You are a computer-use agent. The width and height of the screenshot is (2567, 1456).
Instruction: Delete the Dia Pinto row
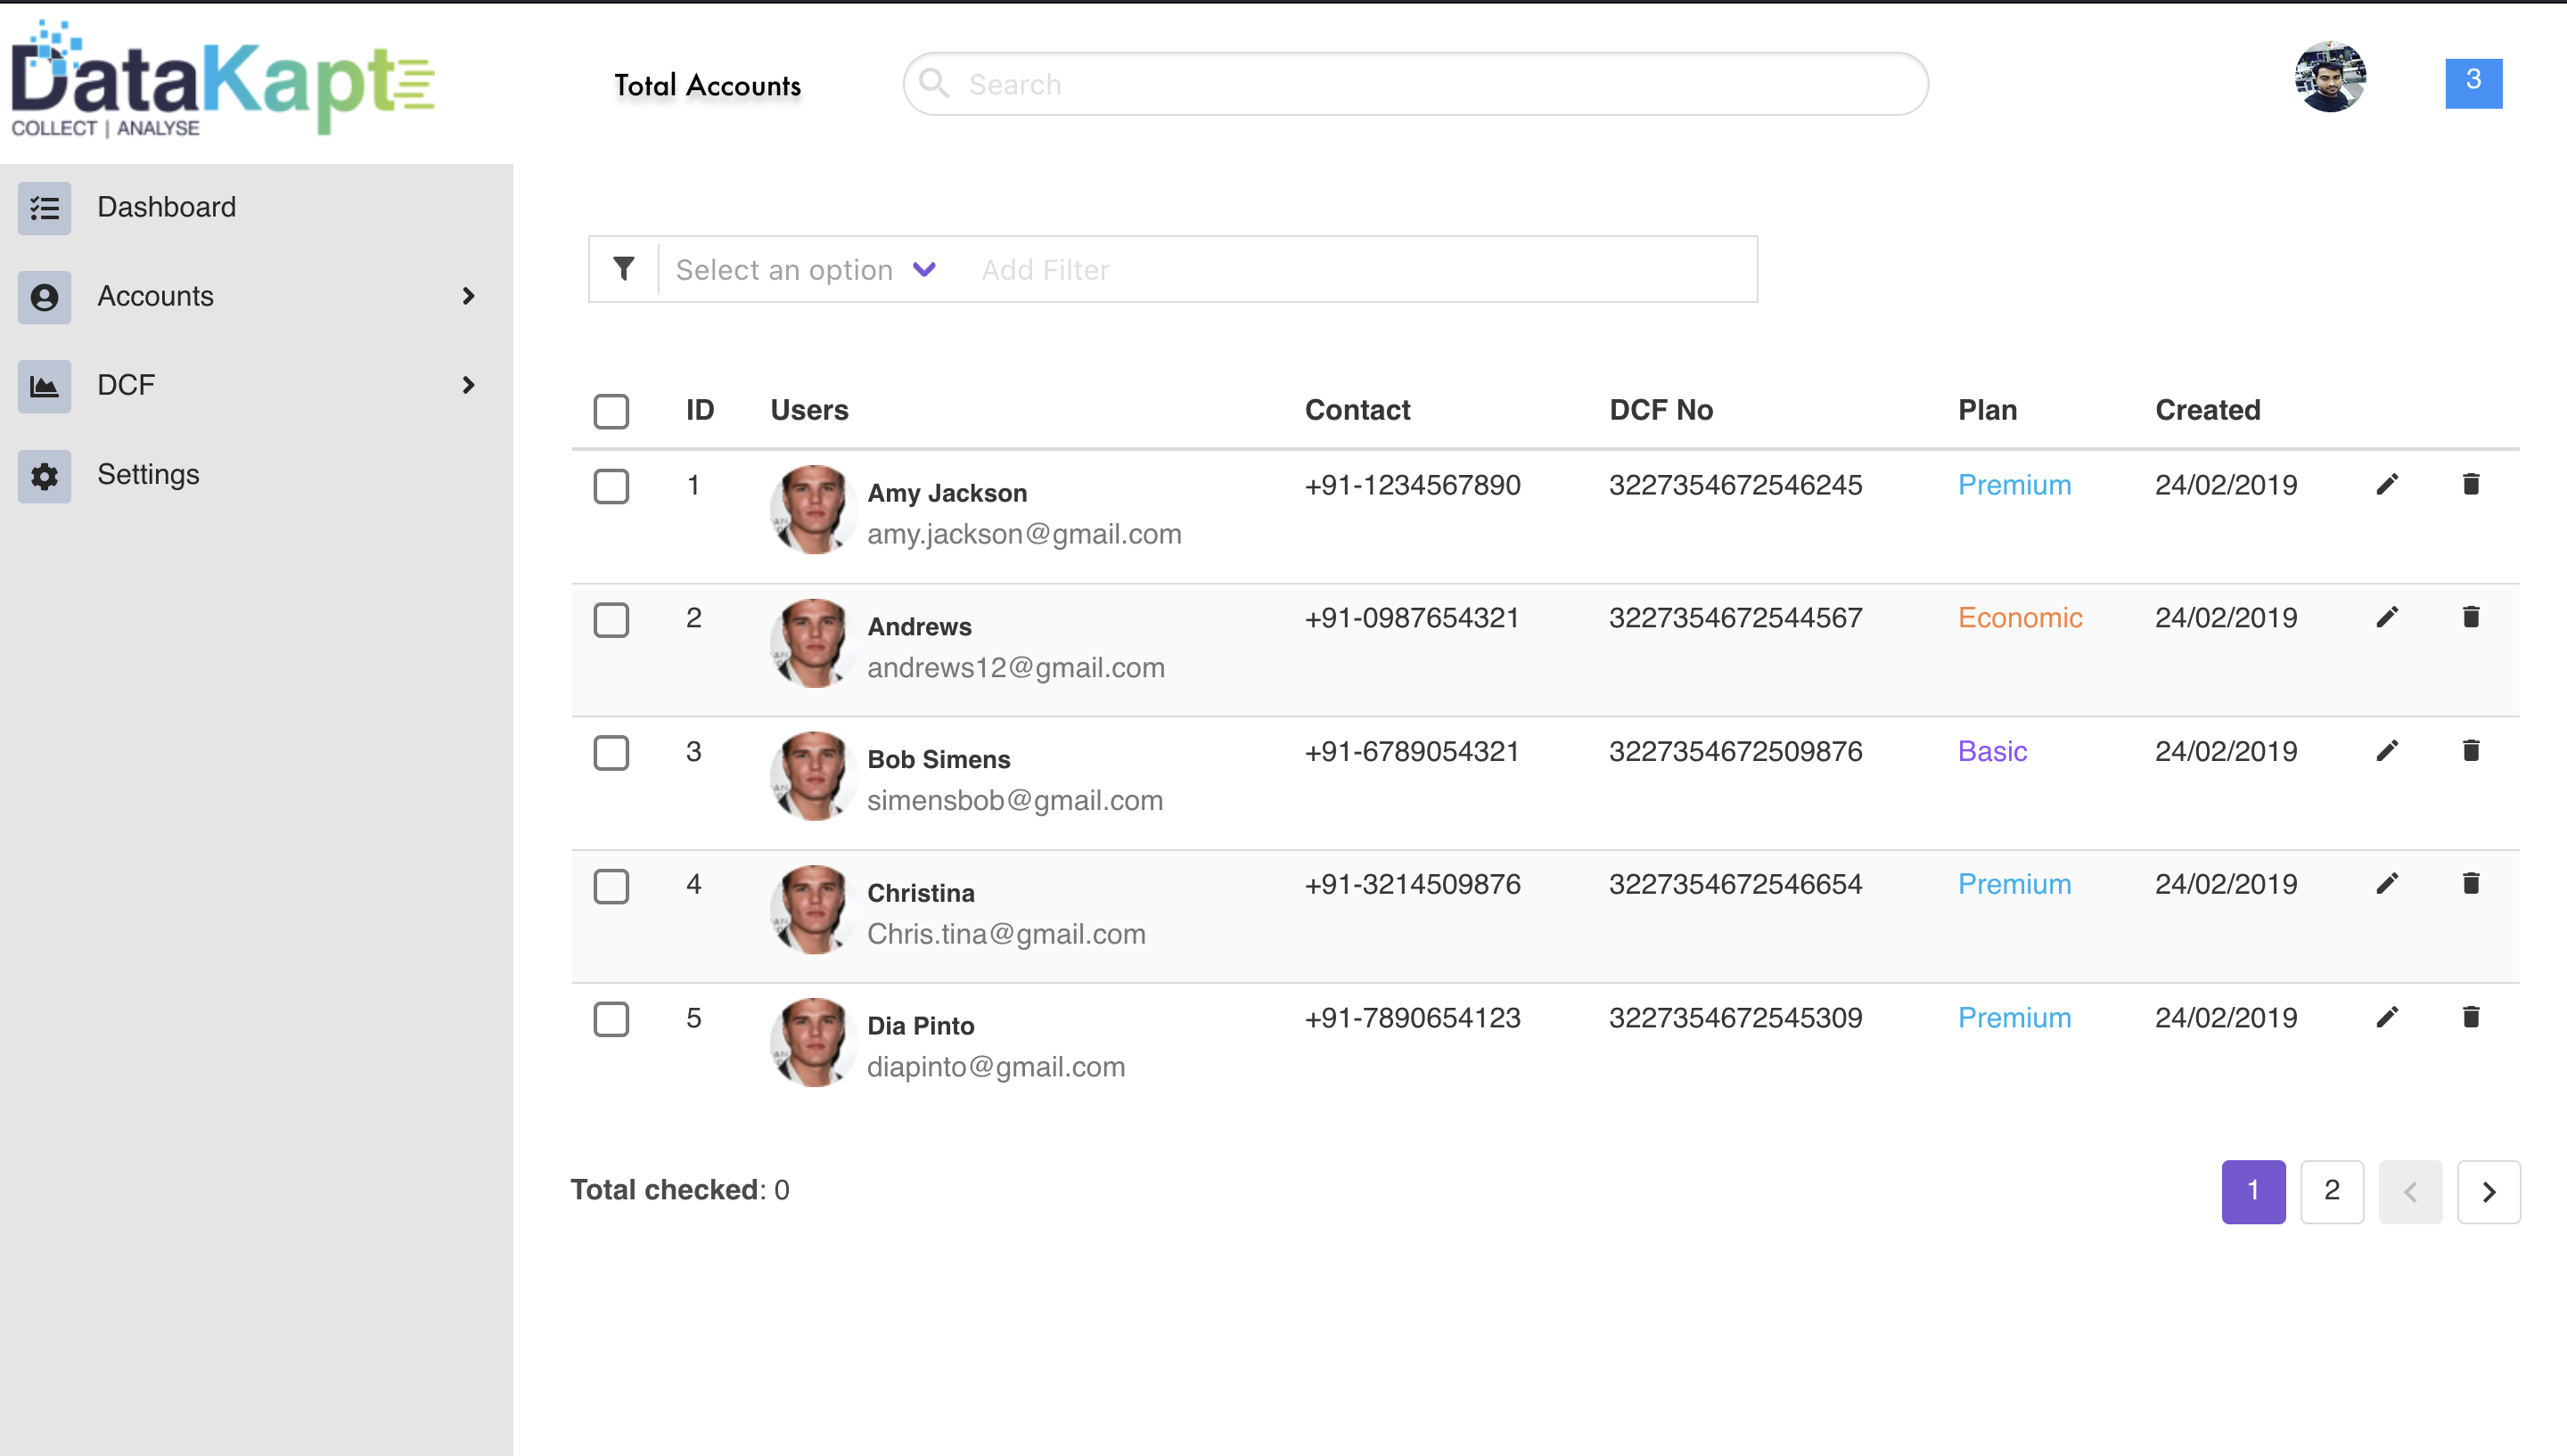[x=2470, y=1018]
